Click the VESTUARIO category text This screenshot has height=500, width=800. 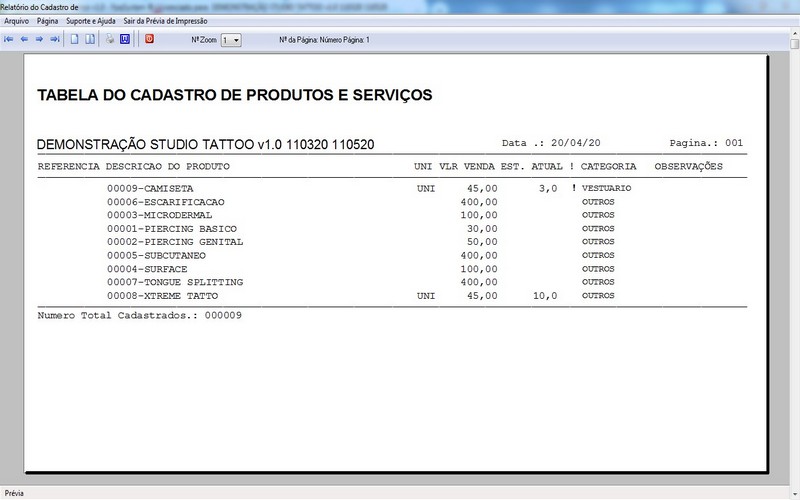[606, 188]
